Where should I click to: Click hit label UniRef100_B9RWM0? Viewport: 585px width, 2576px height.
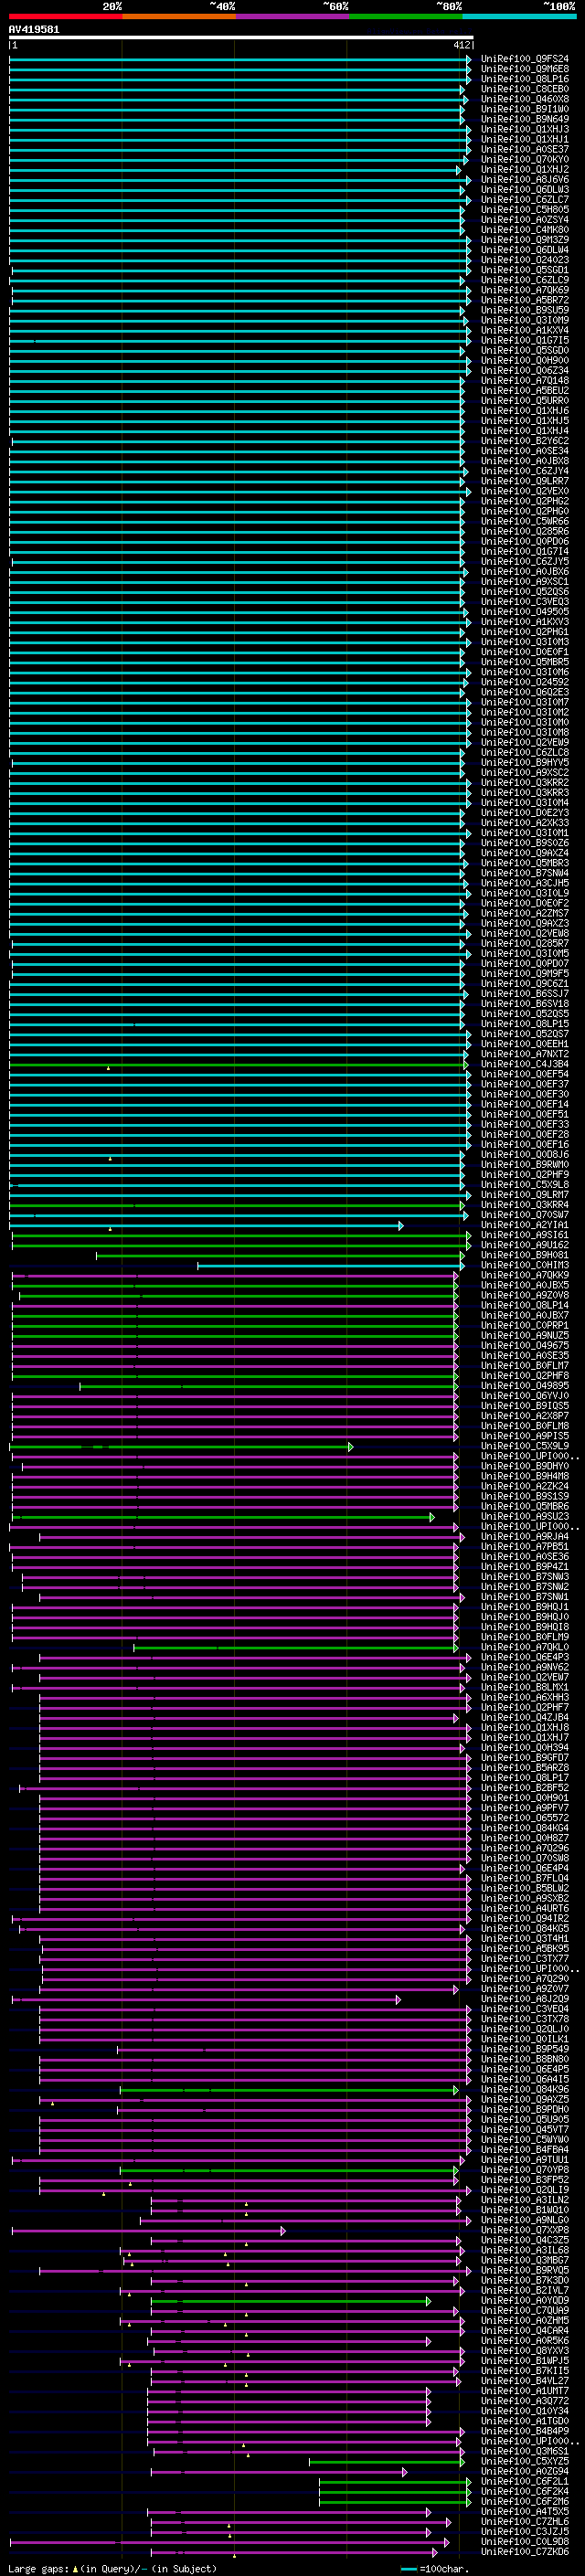pyautogui.click(x=525, y=1165)
